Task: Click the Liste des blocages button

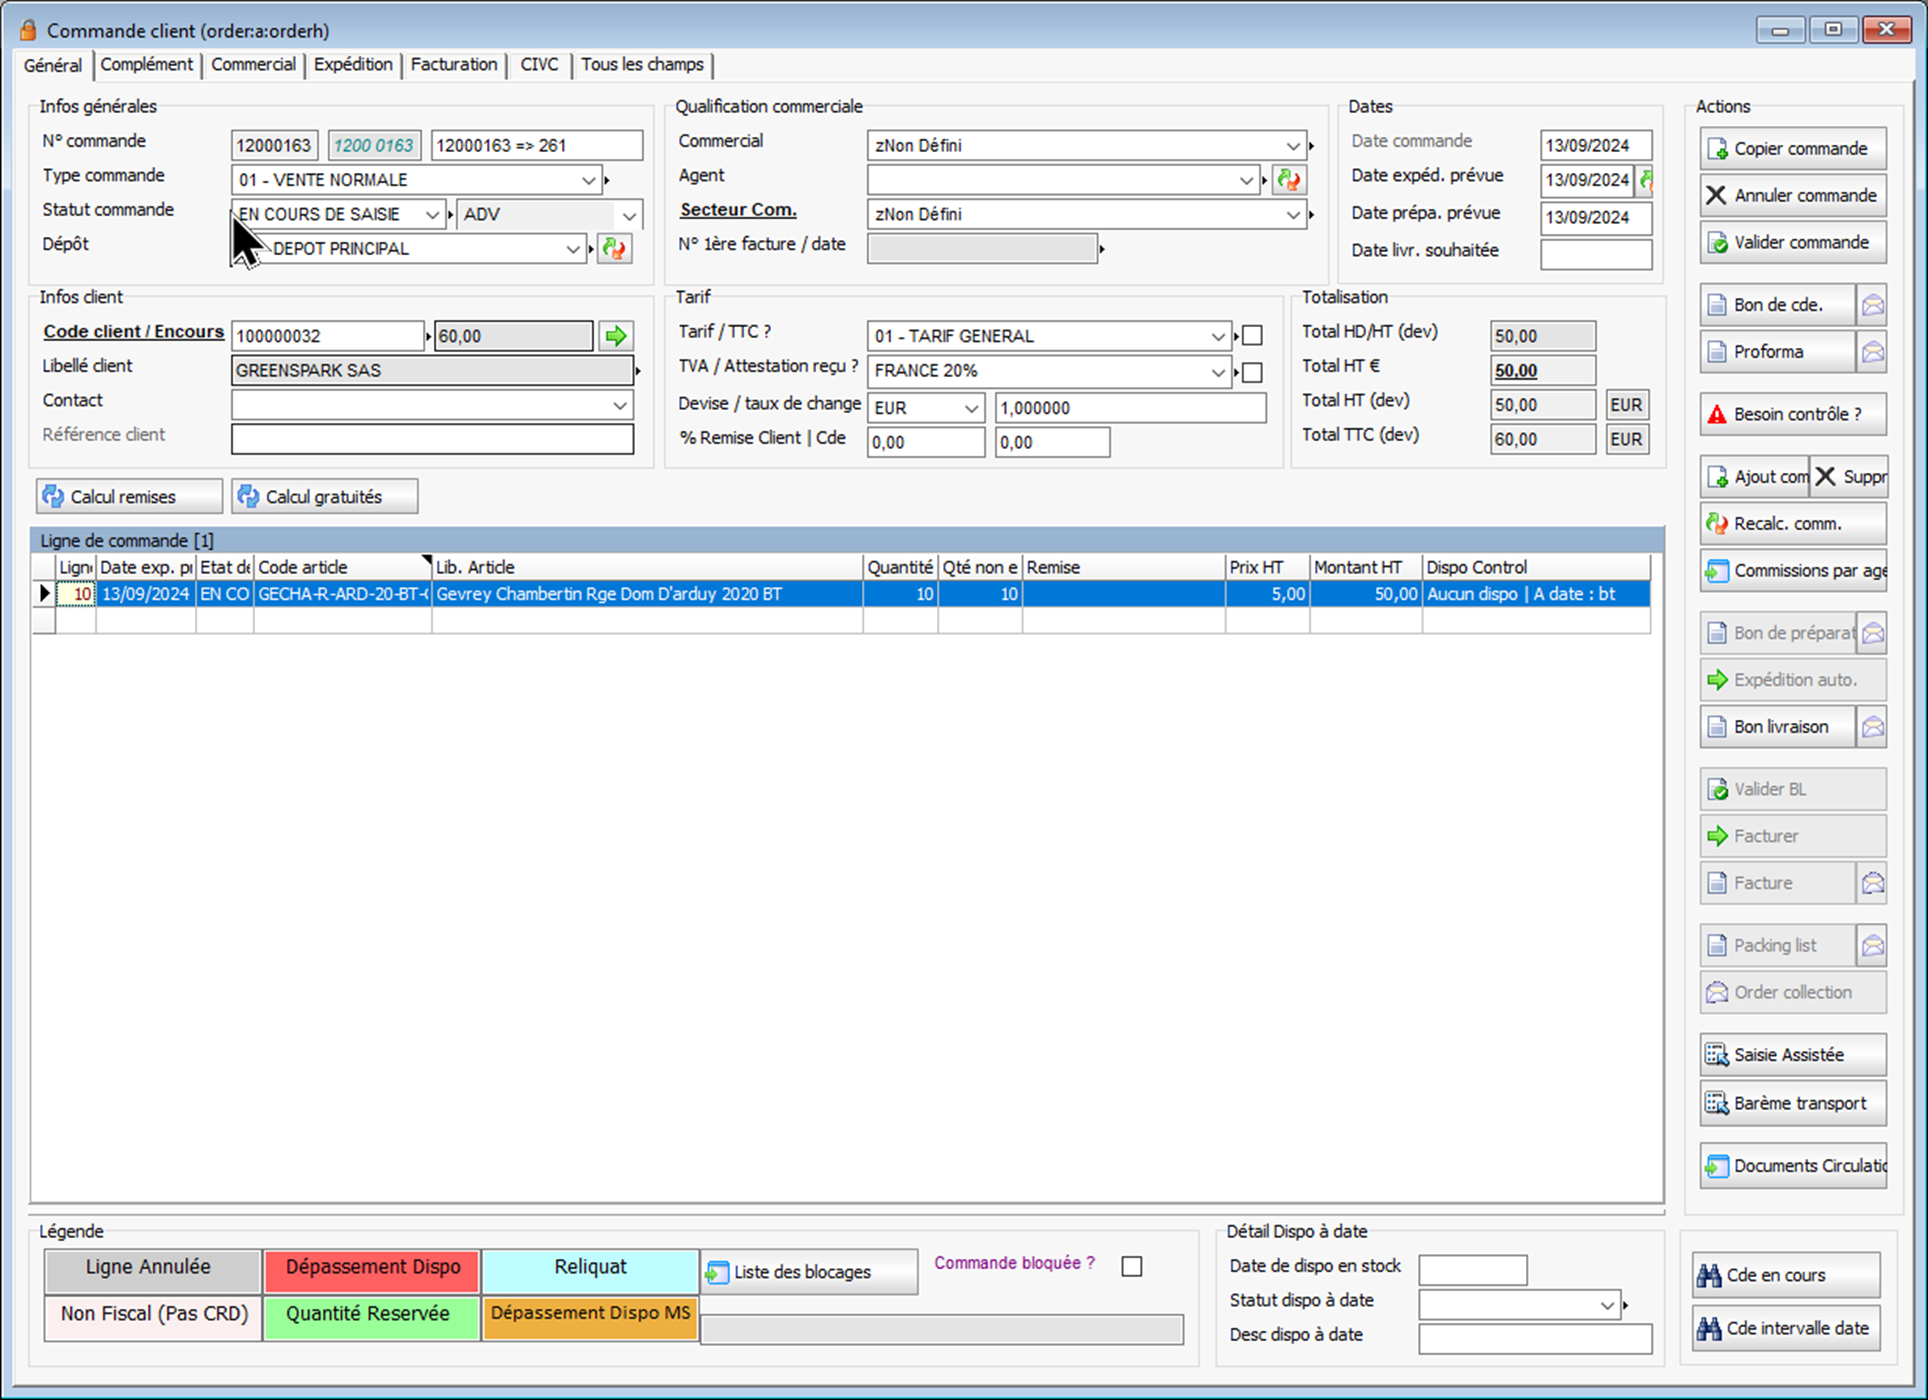Action: [808, 1272]
